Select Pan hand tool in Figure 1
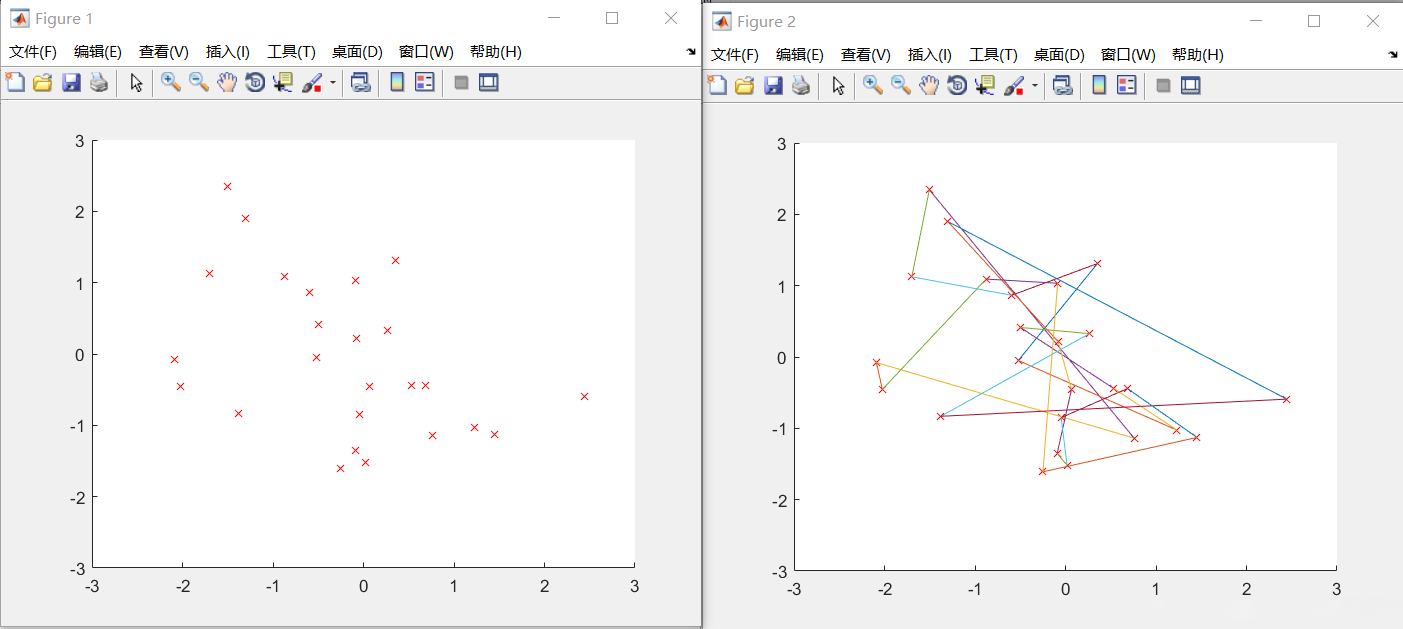This screenshot has height=629, width=1403. [x=227, y=83]
